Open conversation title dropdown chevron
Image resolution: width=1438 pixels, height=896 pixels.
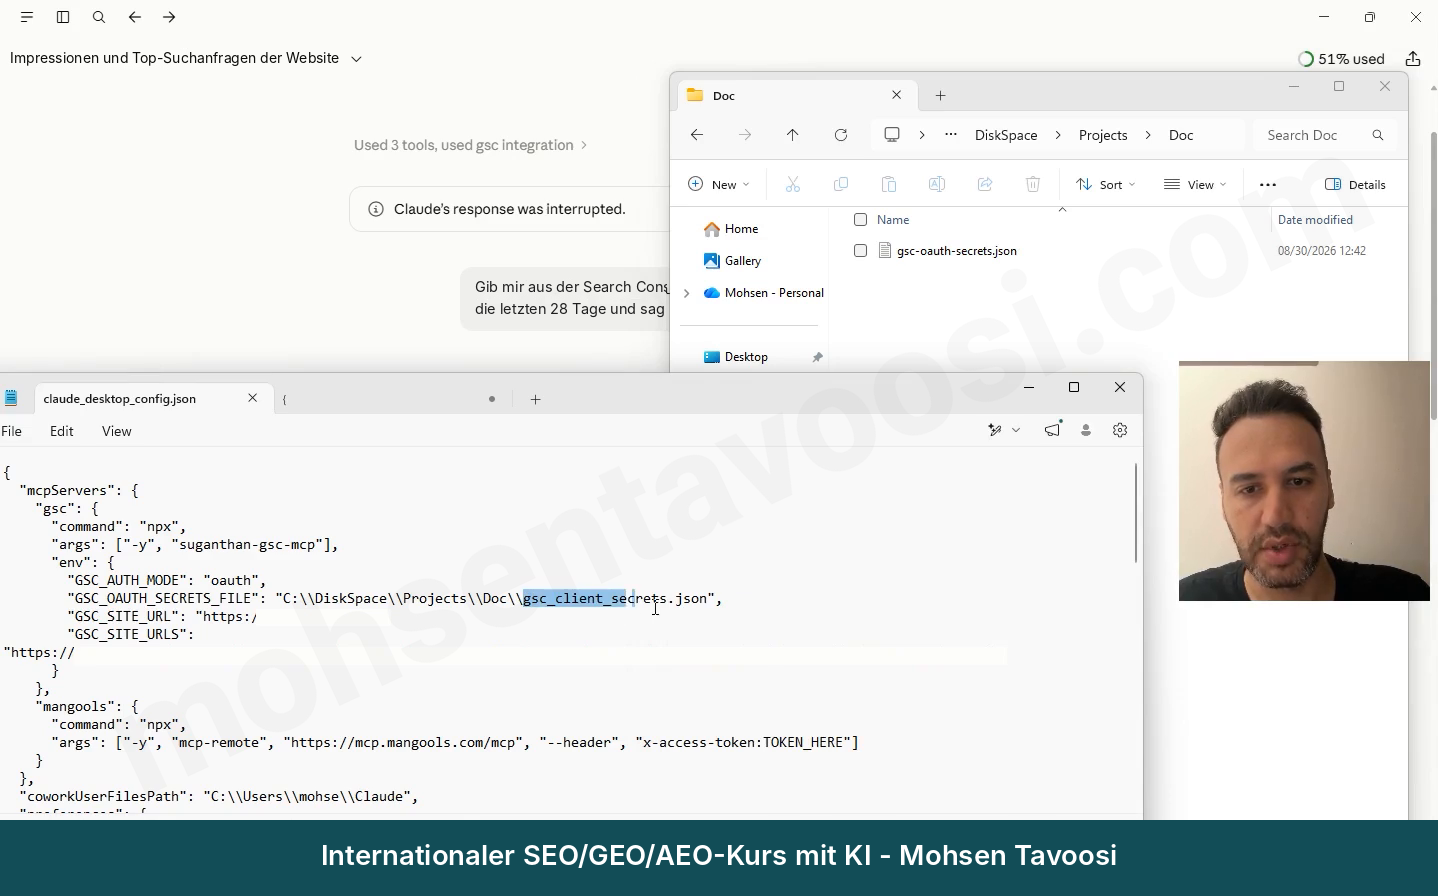click(x=356, y=59)
